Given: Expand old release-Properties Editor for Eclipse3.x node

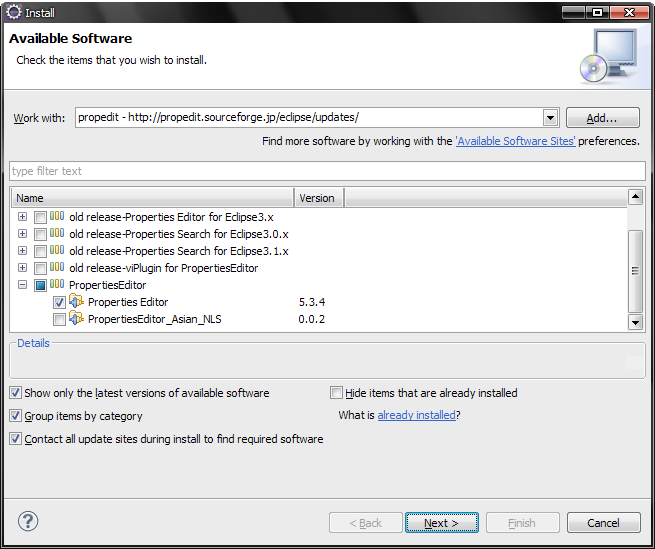Looking at the screenshot, I should pos(23,217).
